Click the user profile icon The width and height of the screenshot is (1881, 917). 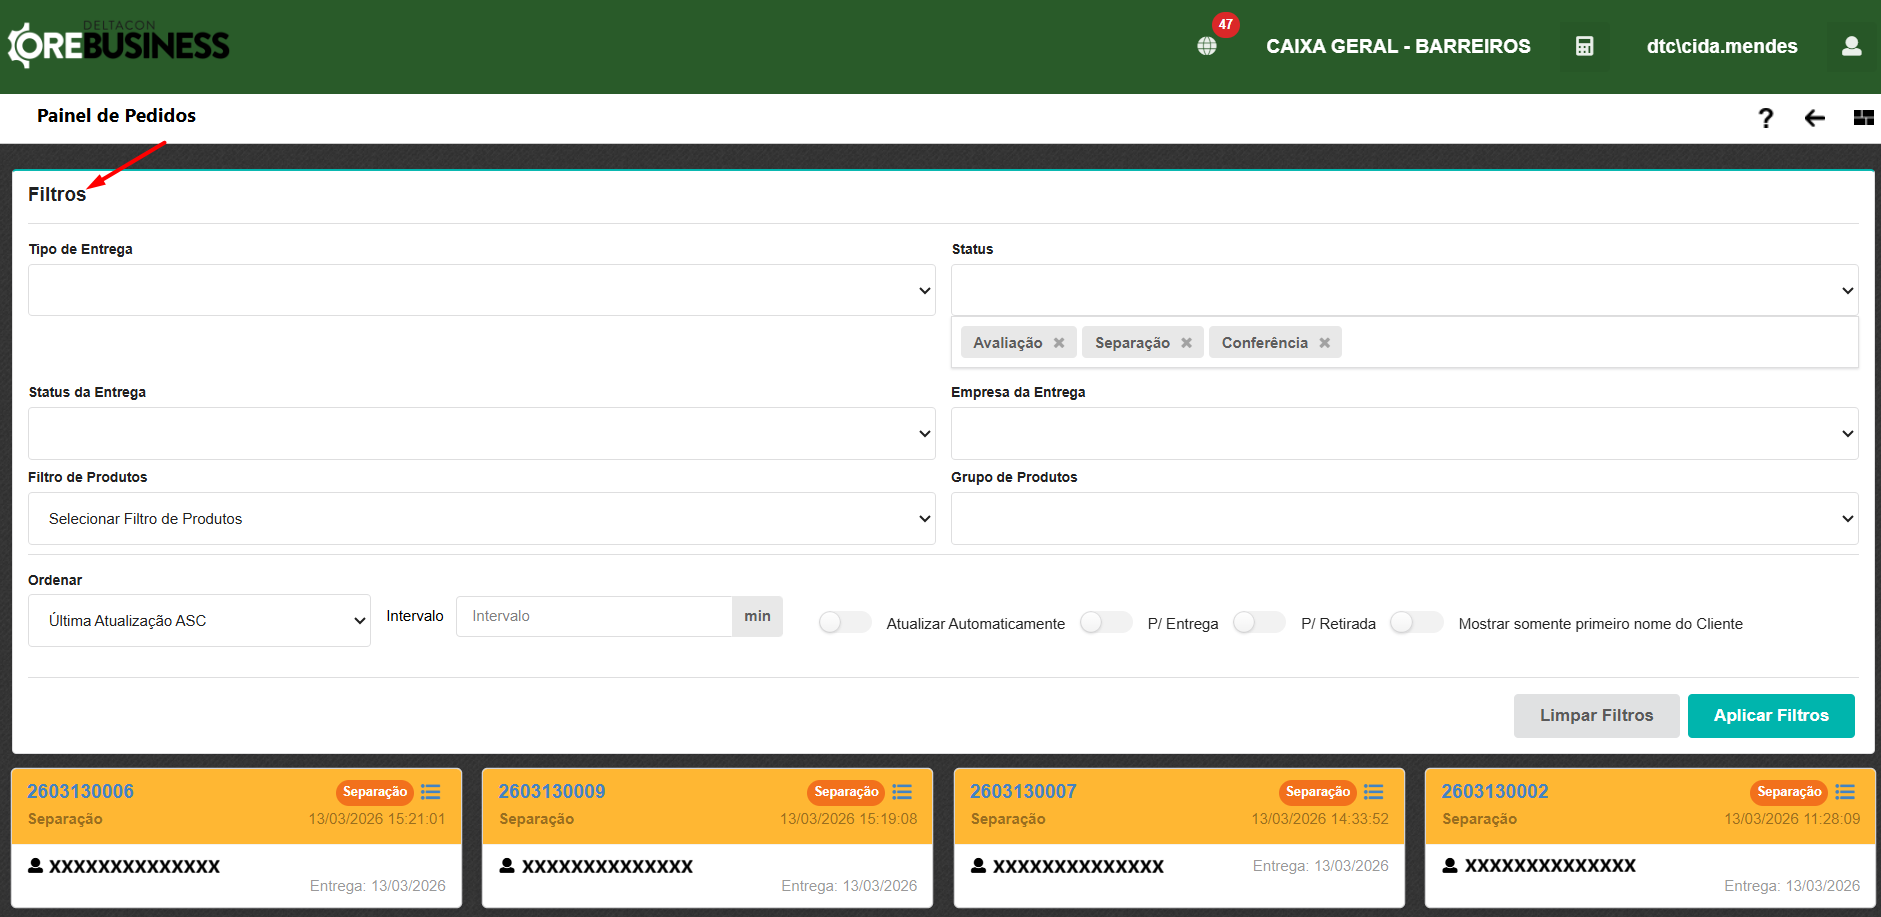tap(1851, 46)
